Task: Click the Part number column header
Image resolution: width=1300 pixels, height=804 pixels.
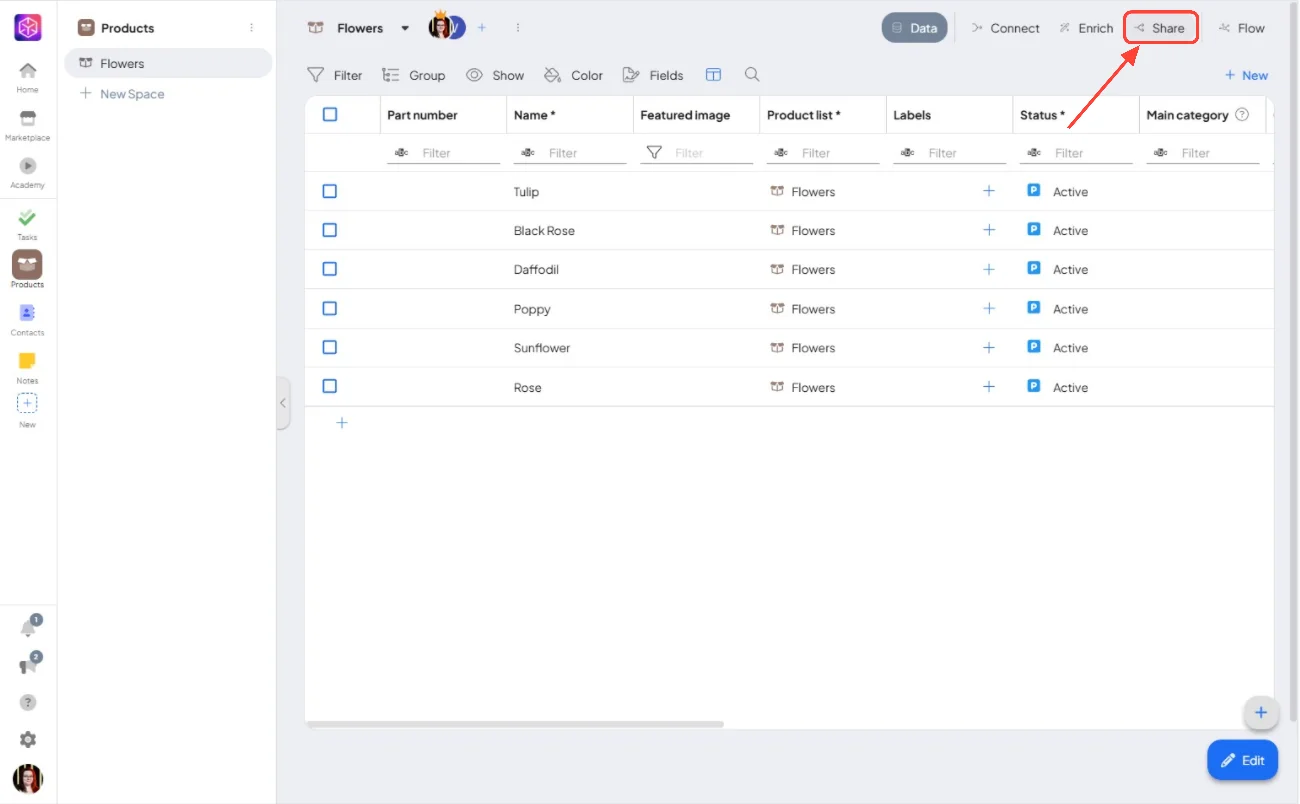Action: [x=422, y=115]
